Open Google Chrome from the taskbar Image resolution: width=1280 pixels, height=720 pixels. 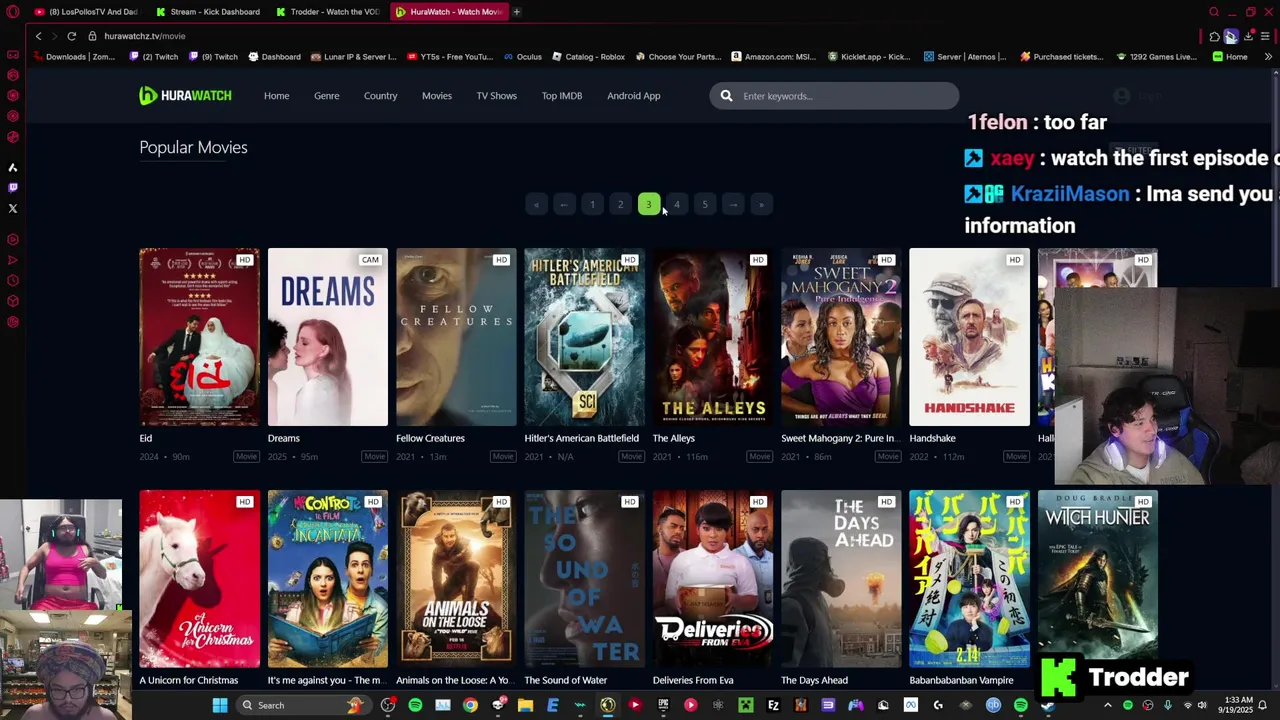(x=470, y=705)
